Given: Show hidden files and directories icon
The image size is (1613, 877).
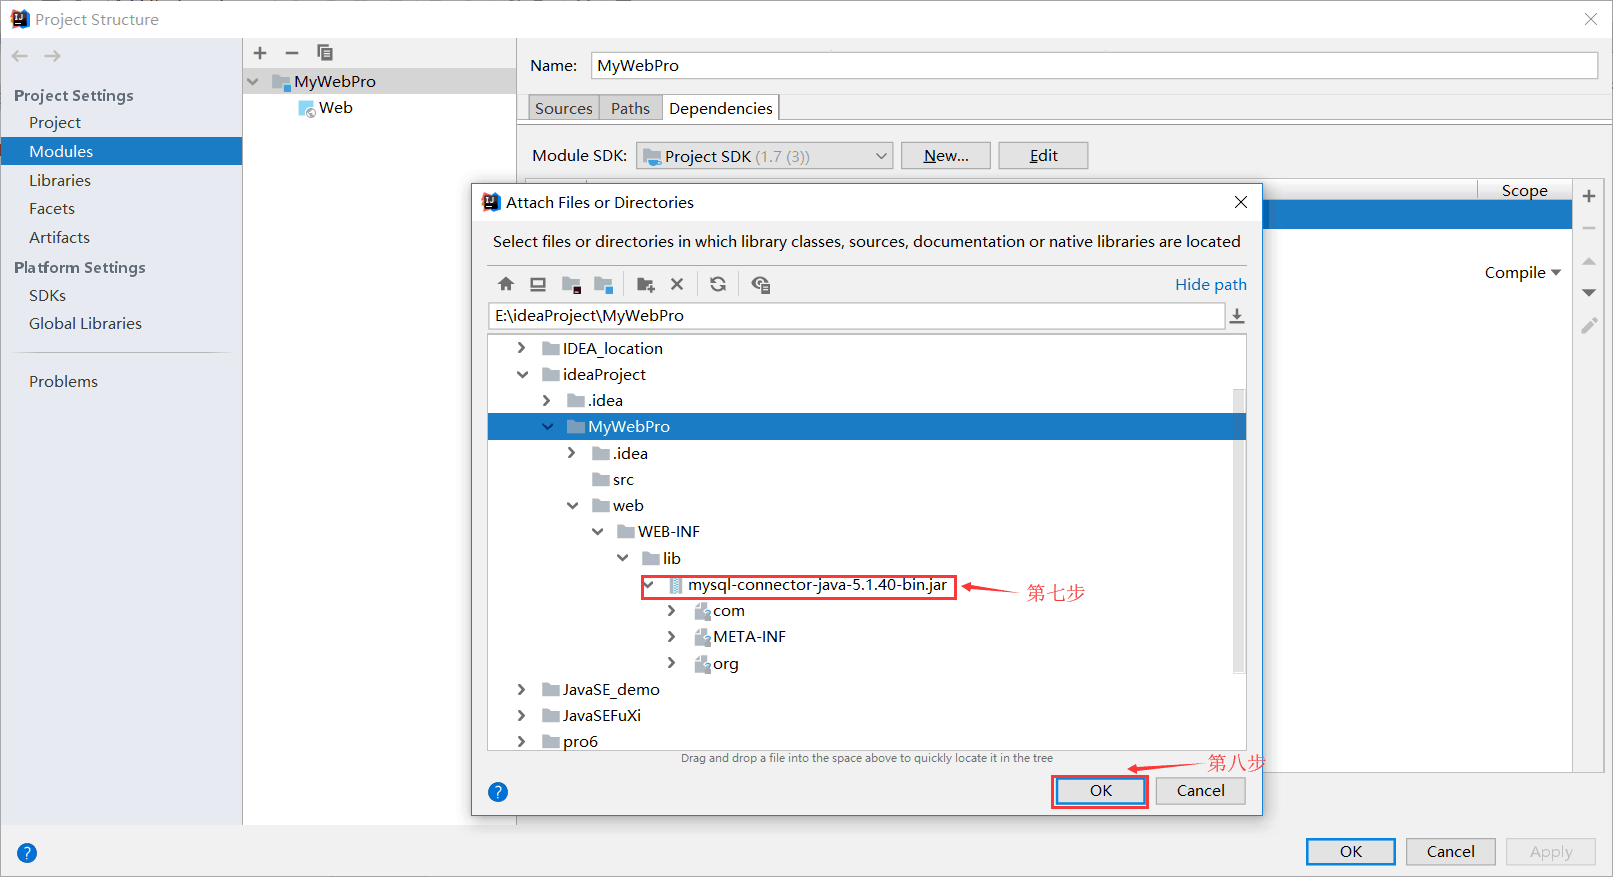Looking at the screenshot, I should [761, 284].
